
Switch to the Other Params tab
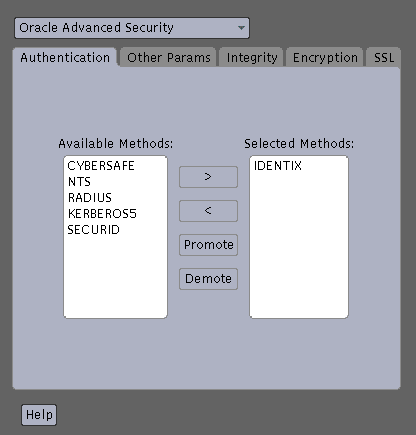pyautogui.click(x=169, y=58)
